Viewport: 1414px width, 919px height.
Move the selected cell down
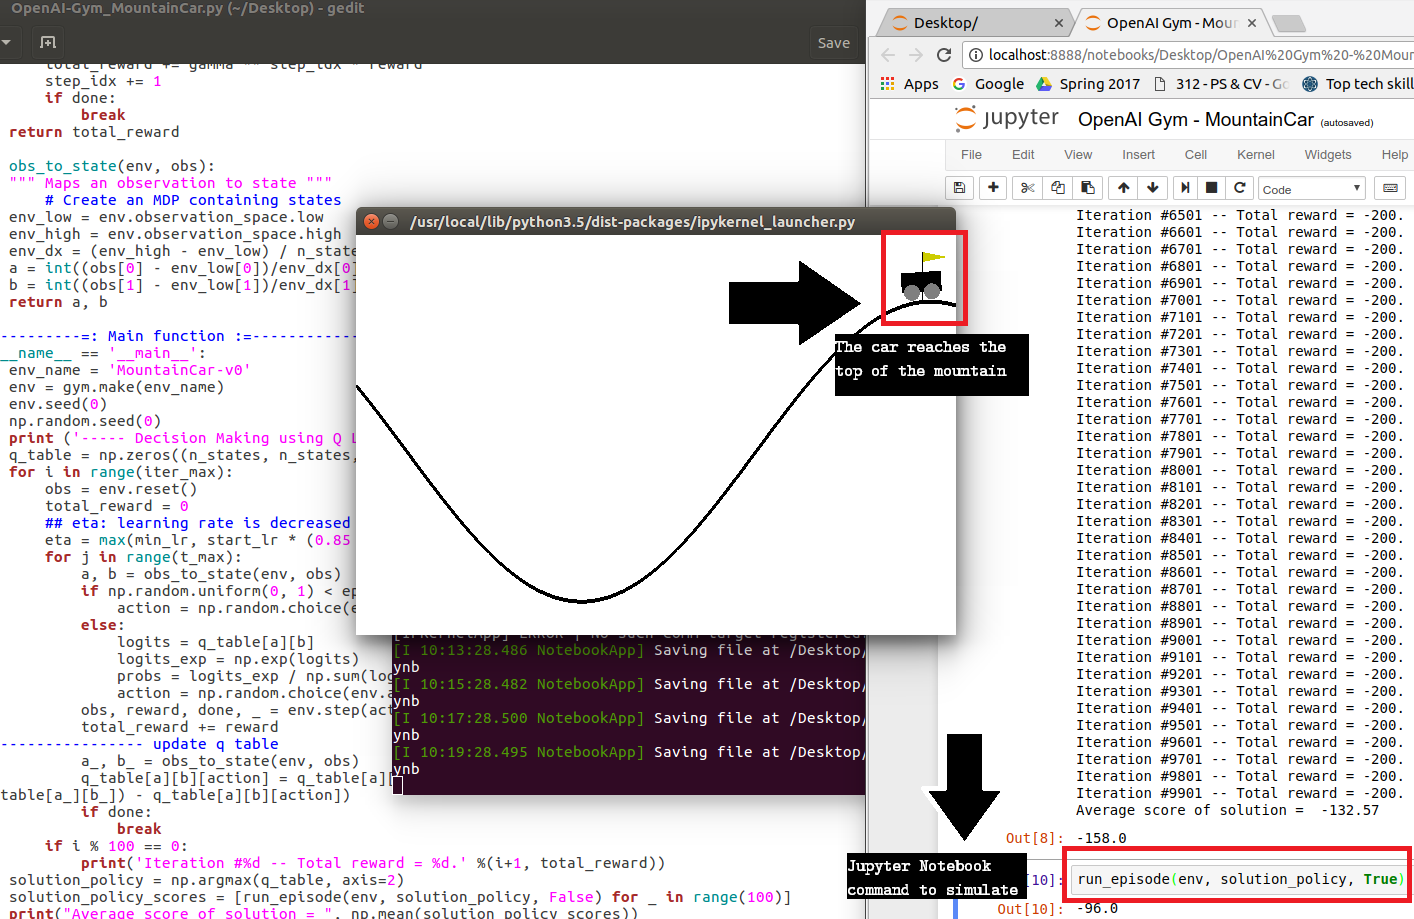click(1153, 188)
